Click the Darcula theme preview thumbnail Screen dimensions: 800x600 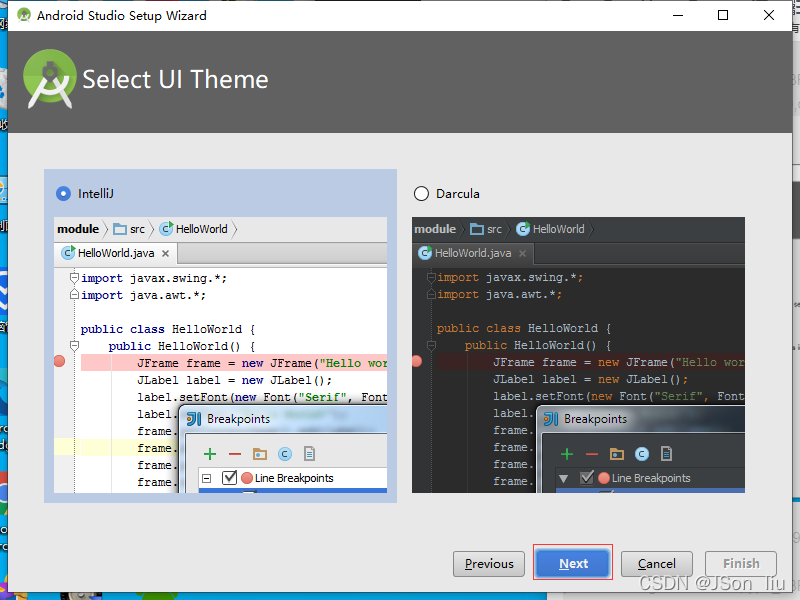[x=578, y=355]
